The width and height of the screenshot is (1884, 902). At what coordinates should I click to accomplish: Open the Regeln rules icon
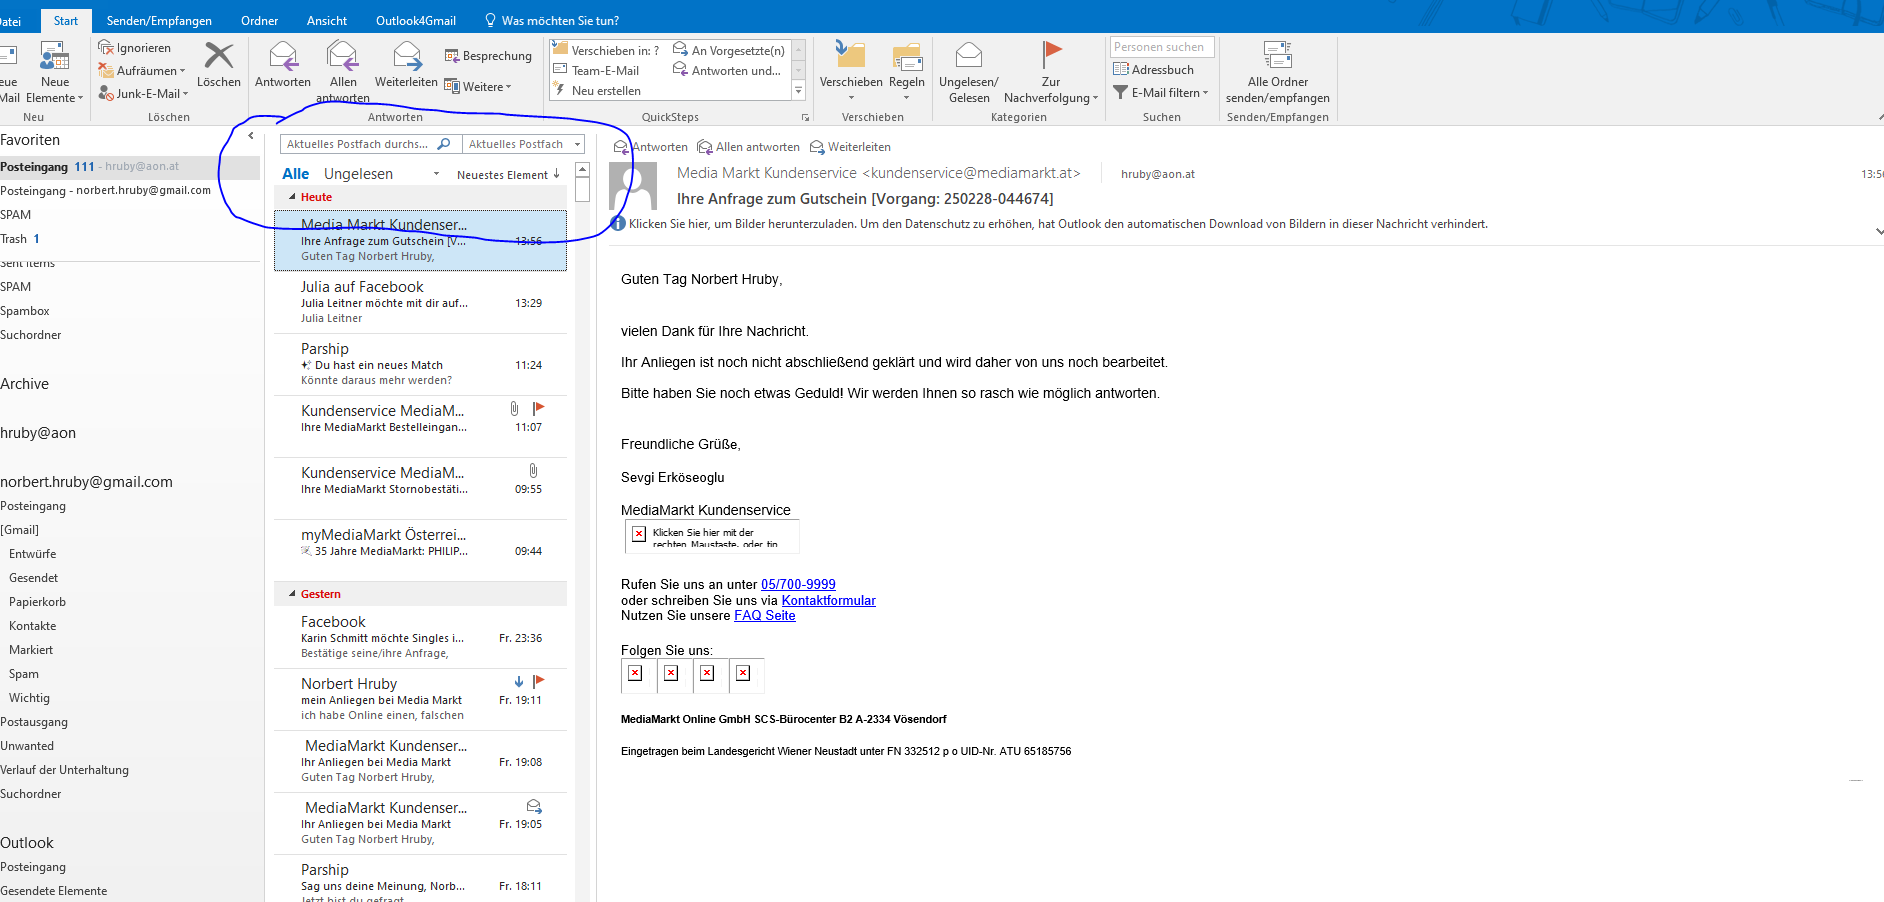coord(907,57)
